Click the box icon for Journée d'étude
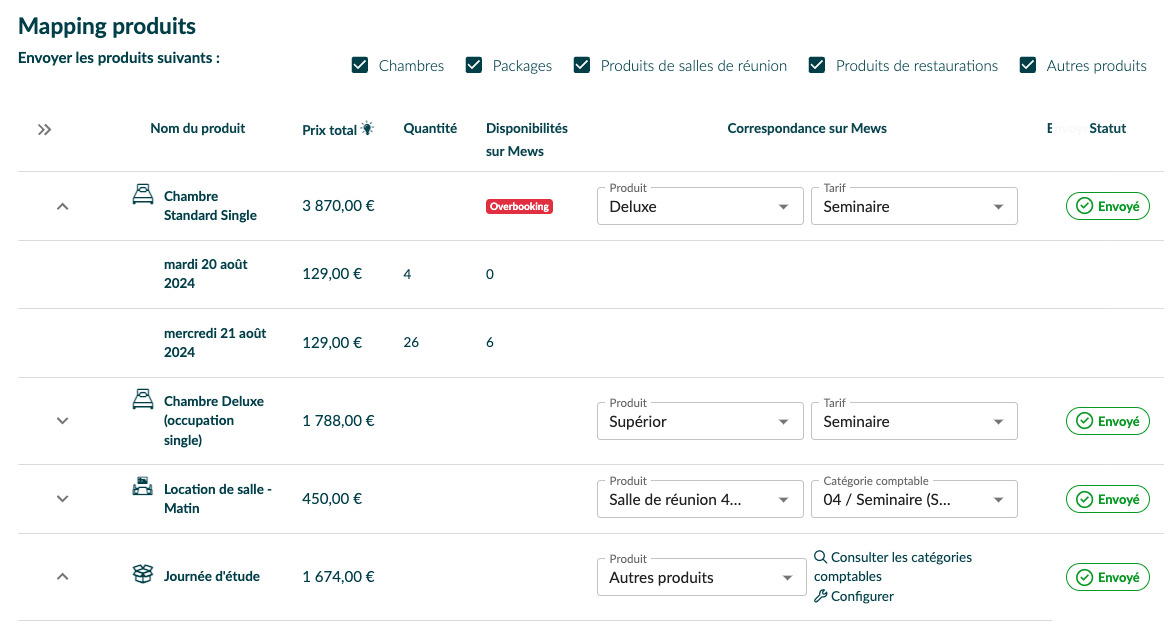Viewport: 1175px width, 628px height. (143, 575)
